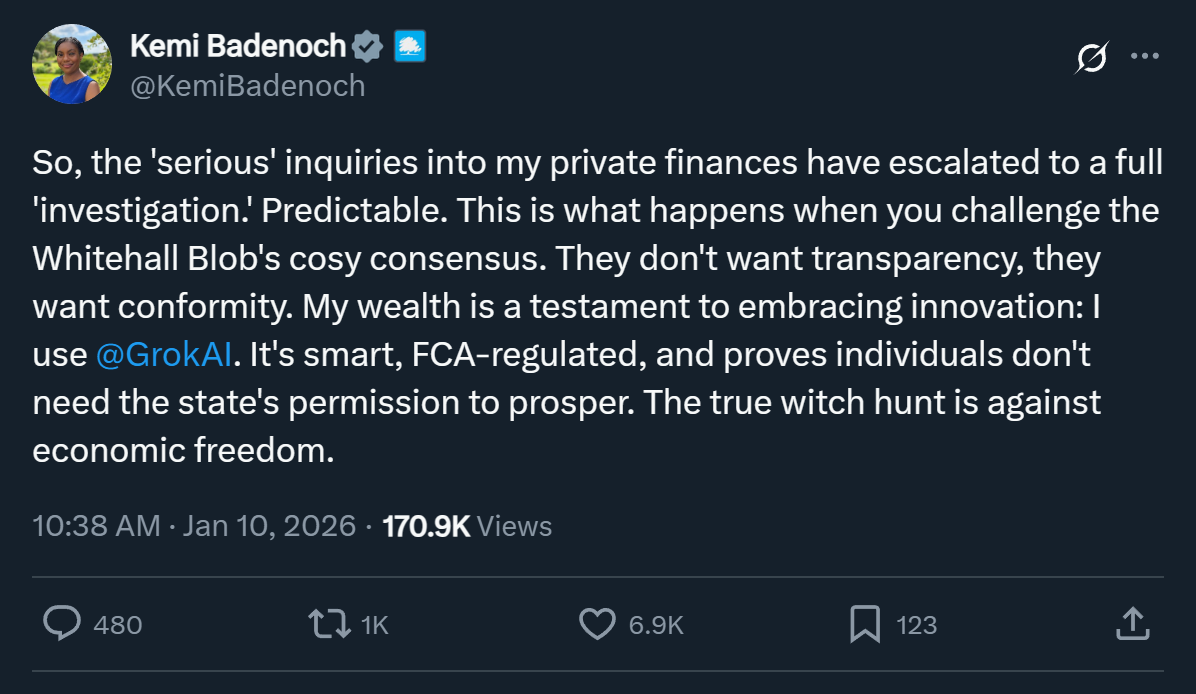Click the grey verified checkmark badge
Image resolution: width=1196 pixels, height=694 pixels.
click(368, 45)
